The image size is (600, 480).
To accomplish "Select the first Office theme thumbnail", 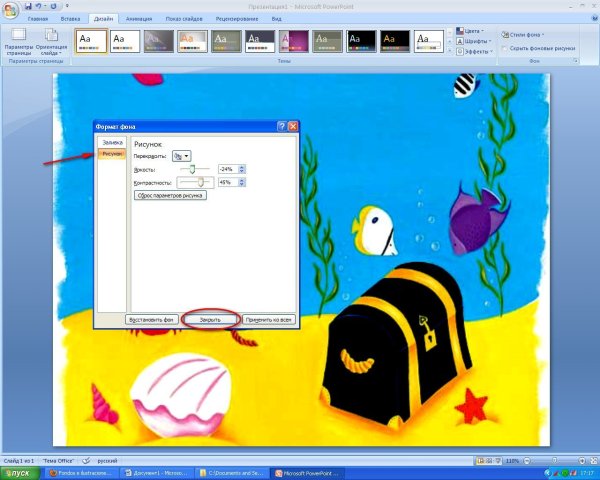I will (x=91, y=40).
